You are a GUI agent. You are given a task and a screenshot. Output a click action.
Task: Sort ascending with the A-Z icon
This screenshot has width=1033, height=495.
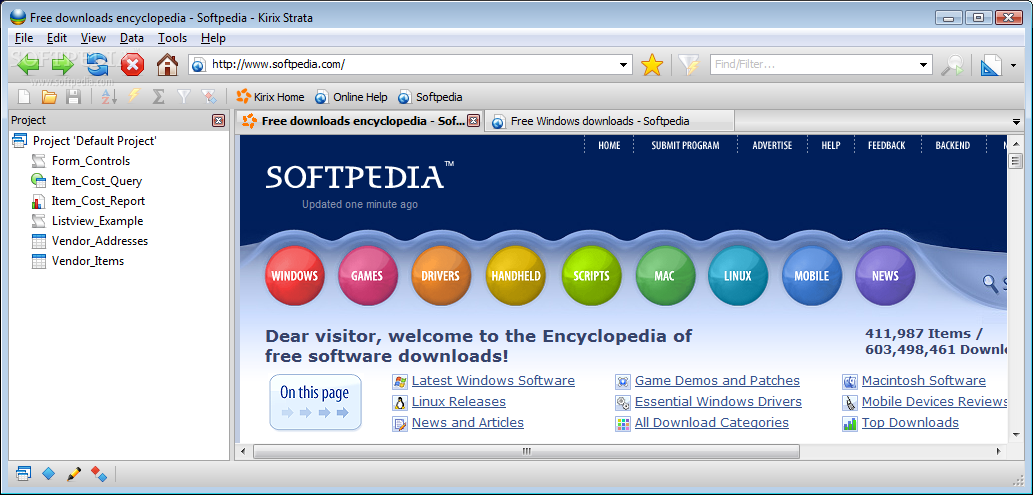point(109,97)
